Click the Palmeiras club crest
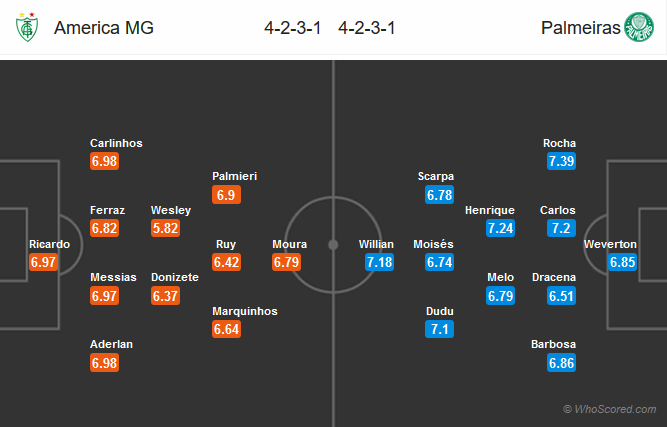667x427 pixels. pos(638,27)
